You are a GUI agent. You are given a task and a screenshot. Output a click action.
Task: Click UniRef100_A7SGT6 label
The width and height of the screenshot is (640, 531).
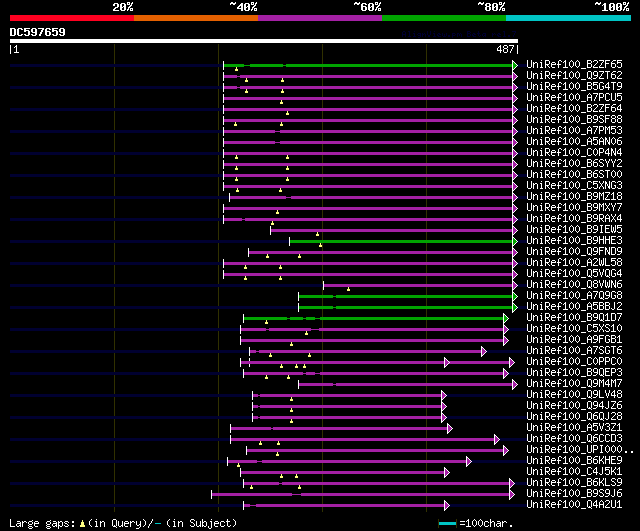[x=574, y=351]
